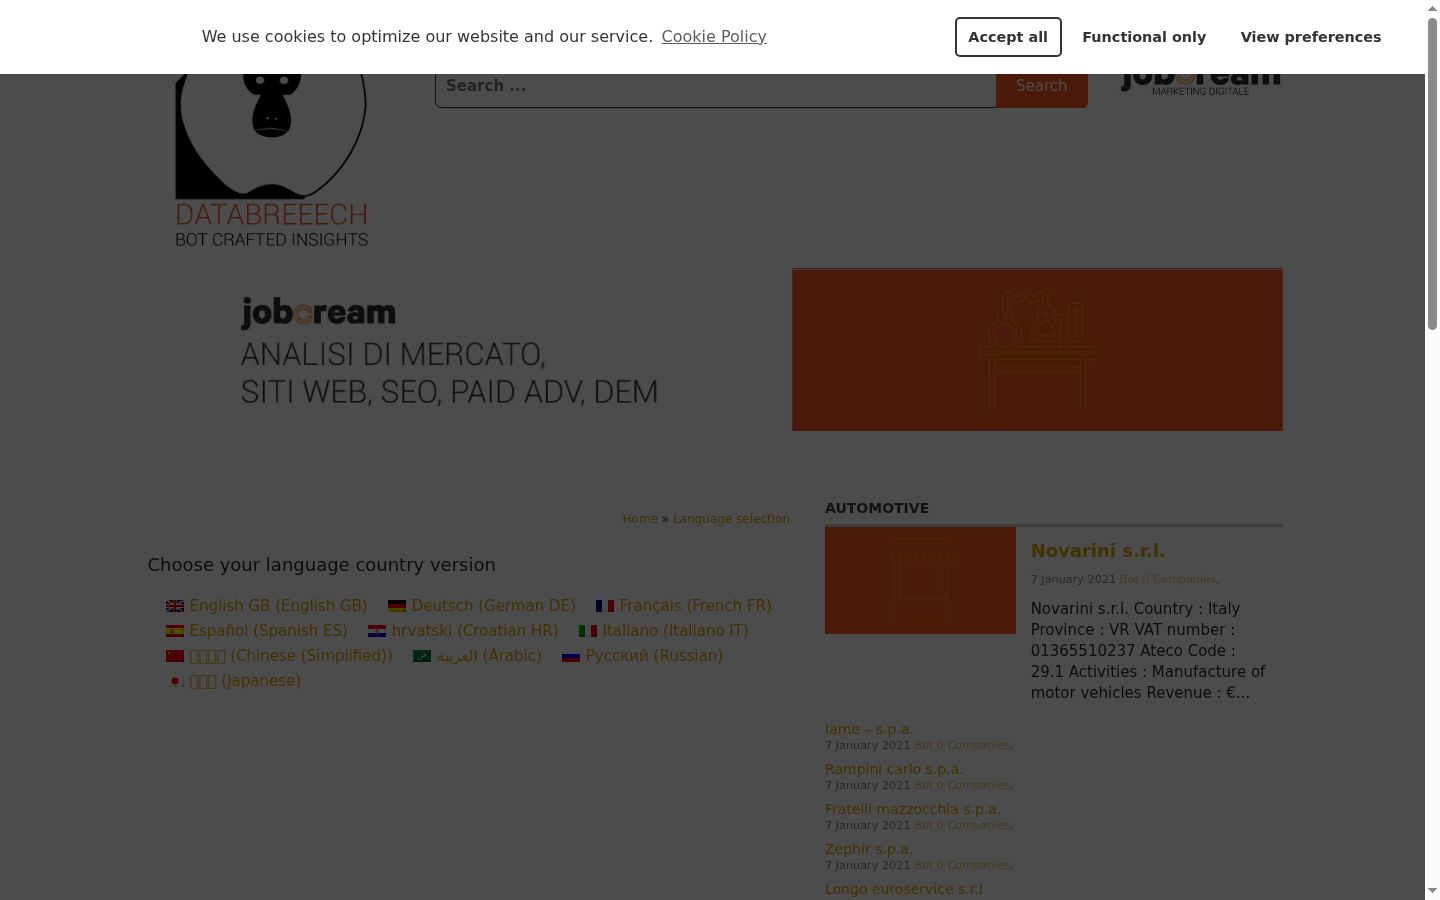Click the United Kingdom flag icon
1440x900 pixels.
click(x=175, y=606)
